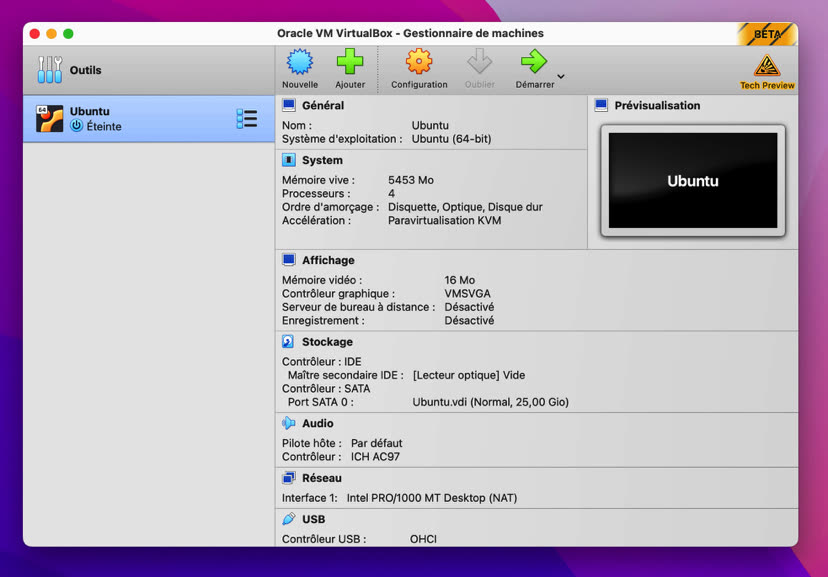
Task: Click the Général section monitor icon
Action: (291, 105)
